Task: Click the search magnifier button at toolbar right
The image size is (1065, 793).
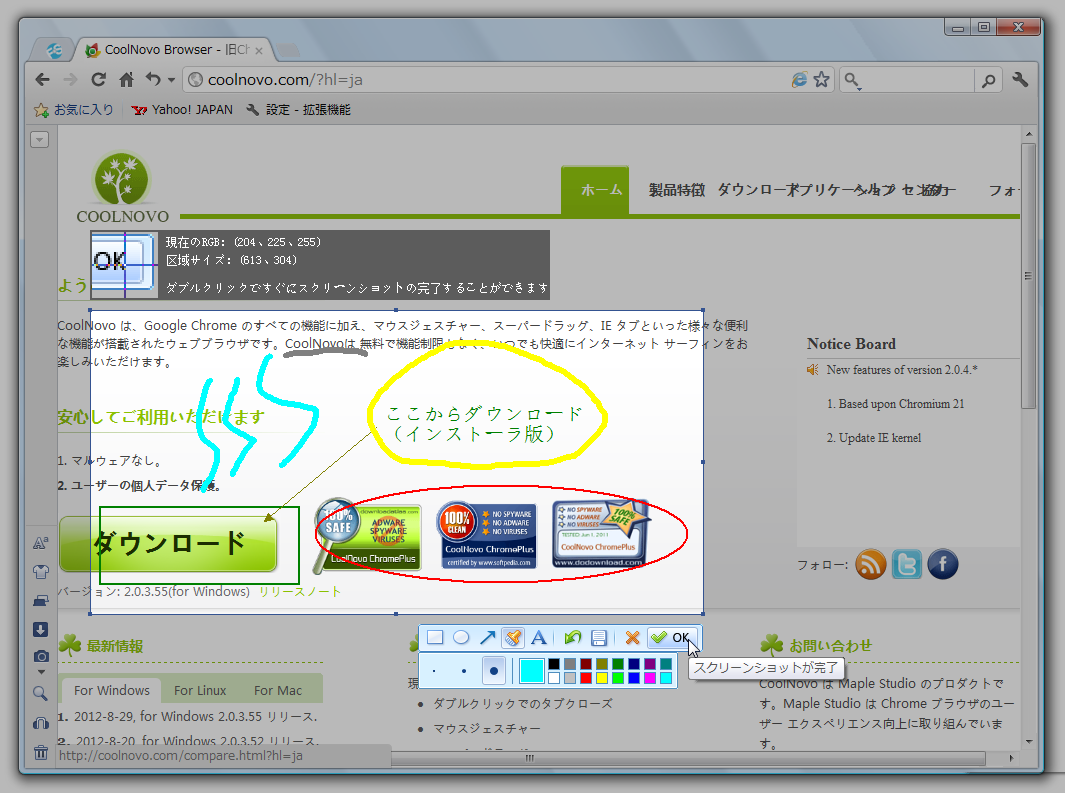Action: click(x=989, y=80)
